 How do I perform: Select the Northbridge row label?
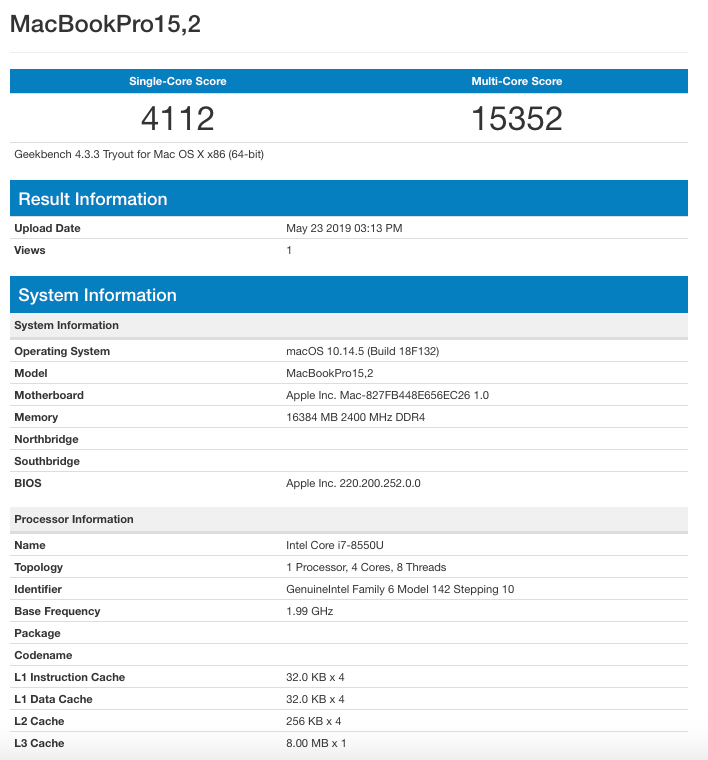[x=46, y=439]
